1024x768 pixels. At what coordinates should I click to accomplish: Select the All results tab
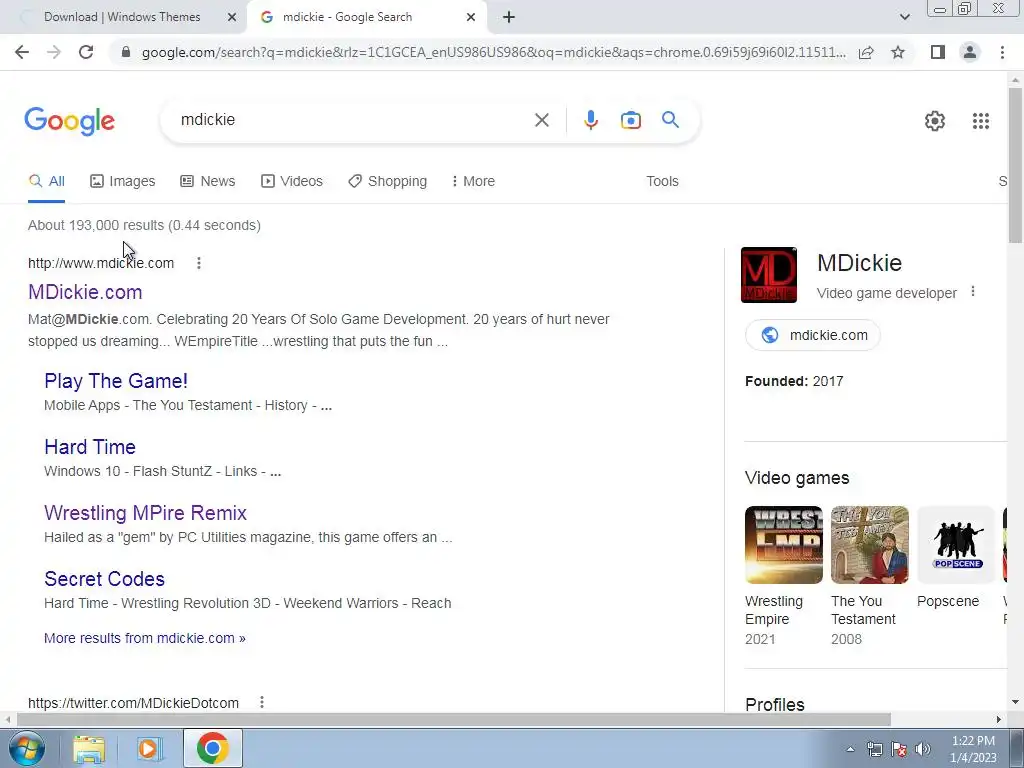point(46,182)
